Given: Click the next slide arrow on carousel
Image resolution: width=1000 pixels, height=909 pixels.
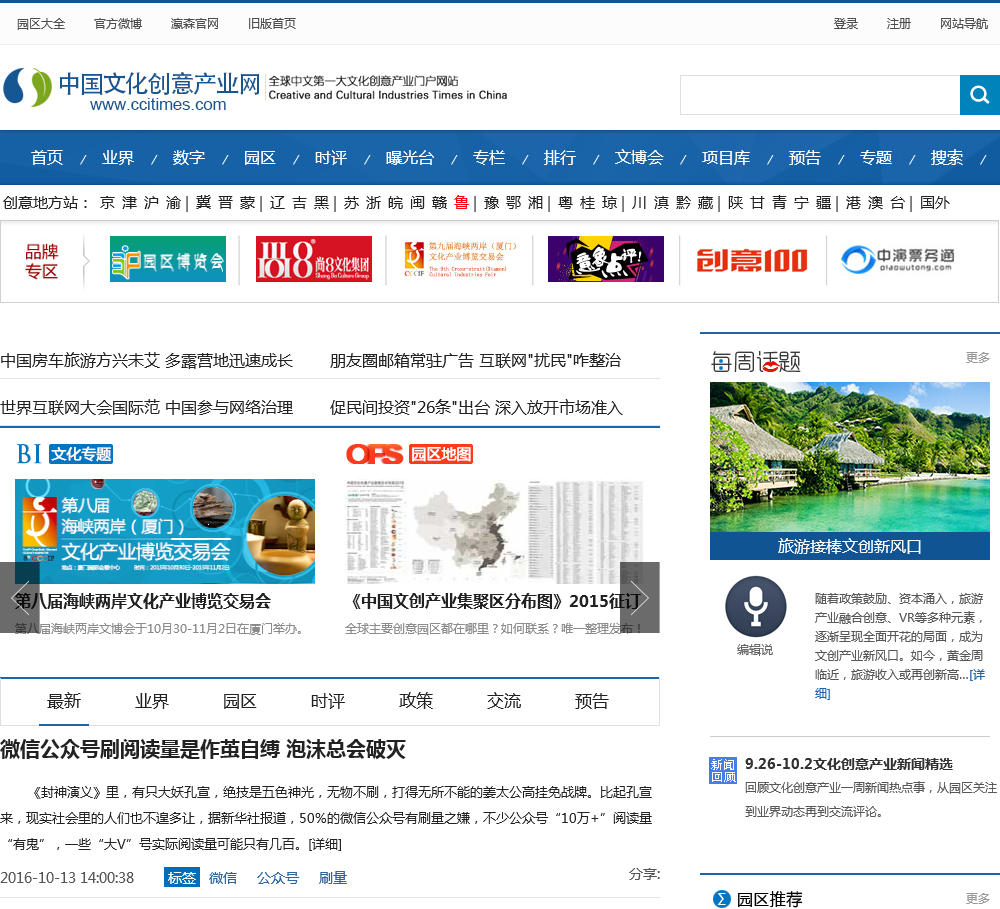Looking at the screenshot, I should point(640,598).
